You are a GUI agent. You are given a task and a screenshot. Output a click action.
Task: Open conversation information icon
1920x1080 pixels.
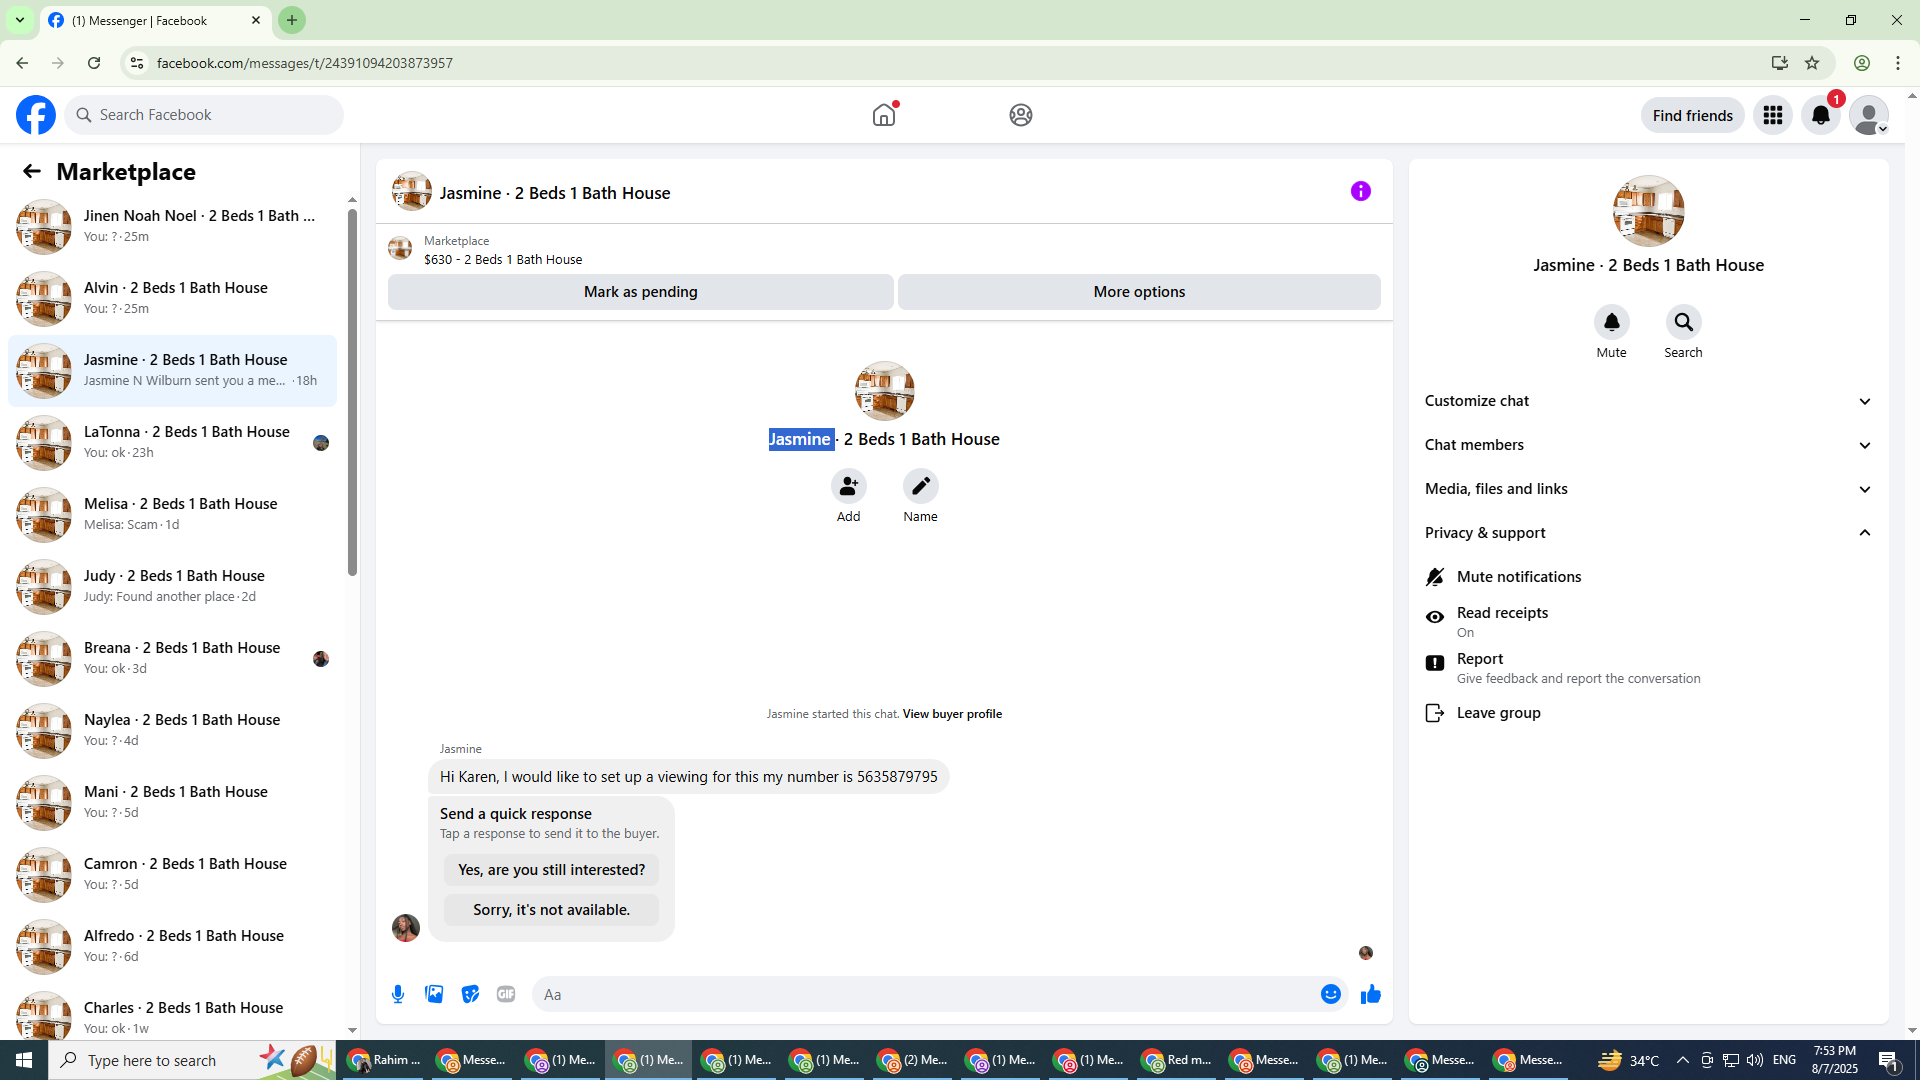click(1361, 191)
